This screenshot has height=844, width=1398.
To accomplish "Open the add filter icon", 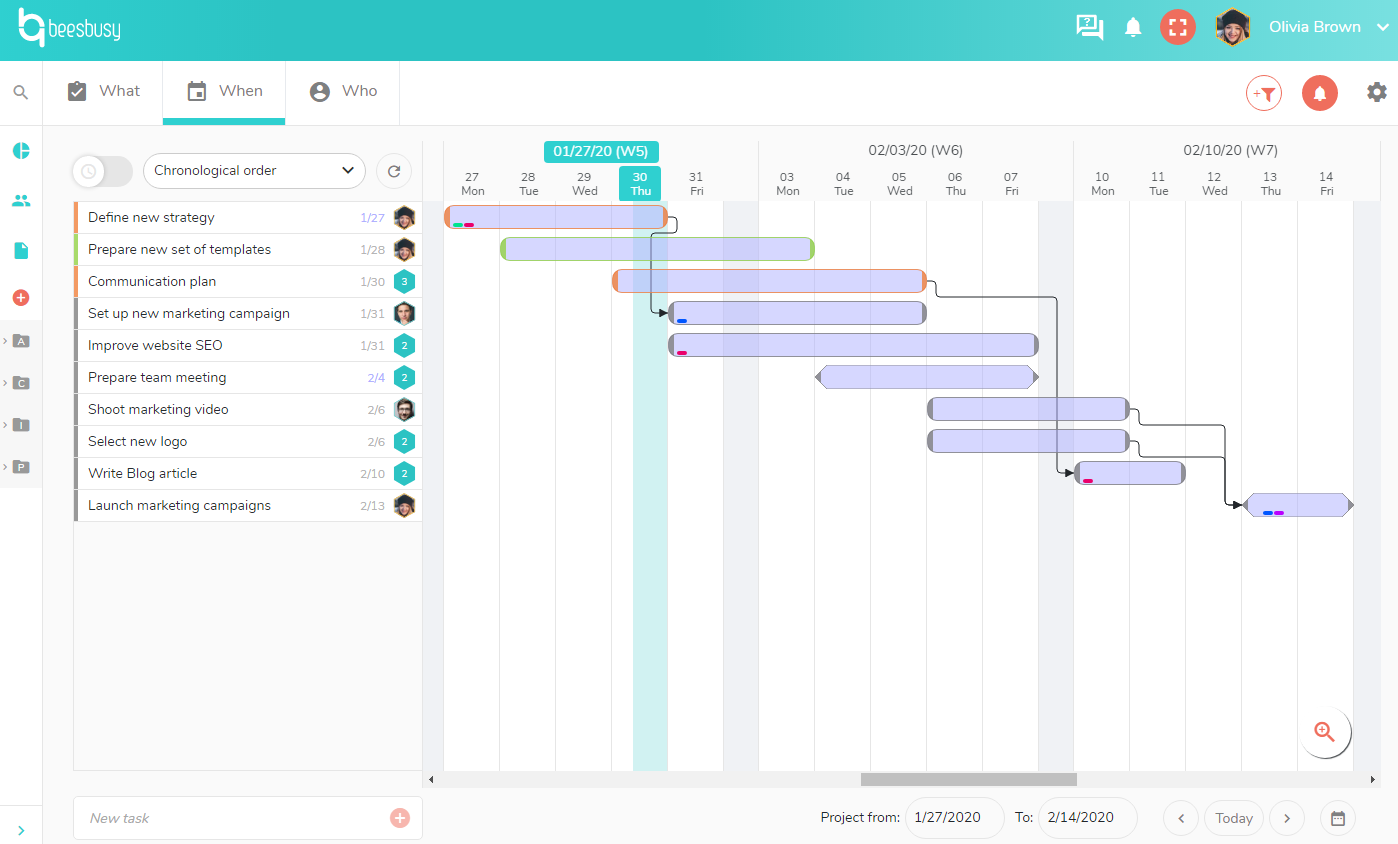I will coord(1264,93).
